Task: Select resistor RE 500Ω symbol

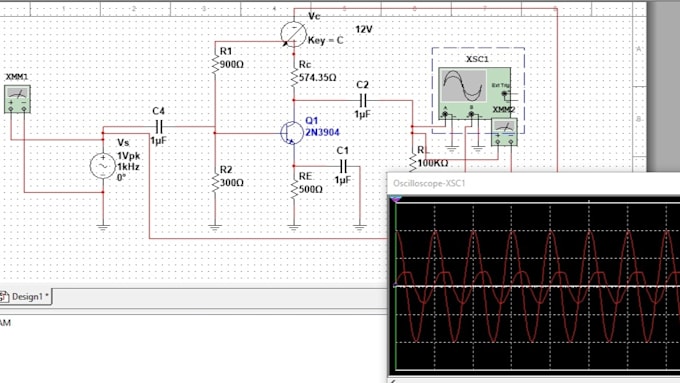Action: pos(294,189)
